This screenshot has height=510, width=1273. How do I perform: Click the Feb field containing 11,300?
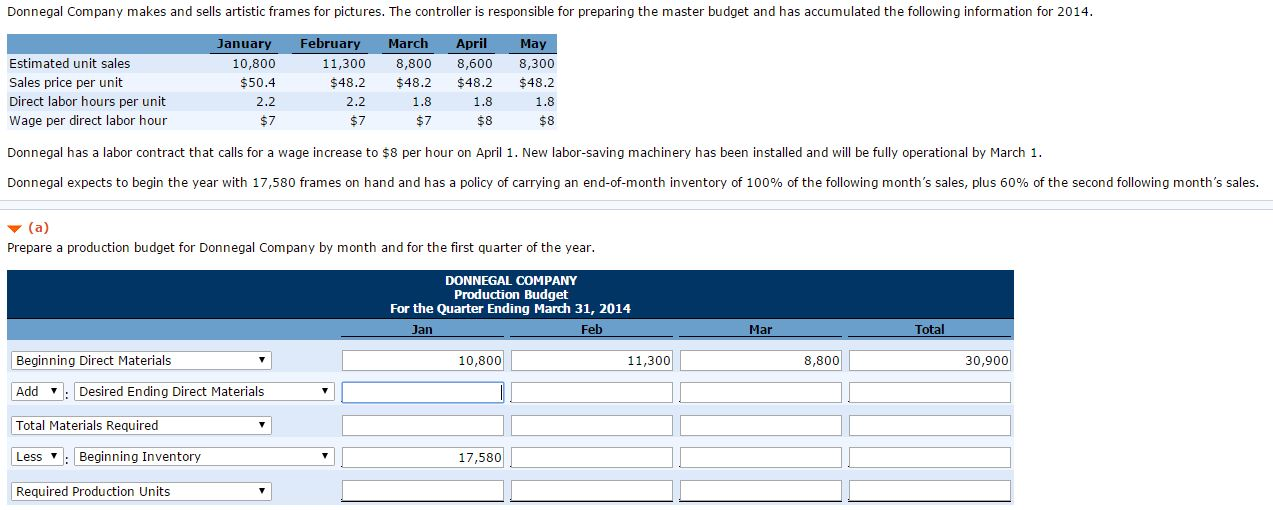tap(592, 361)
